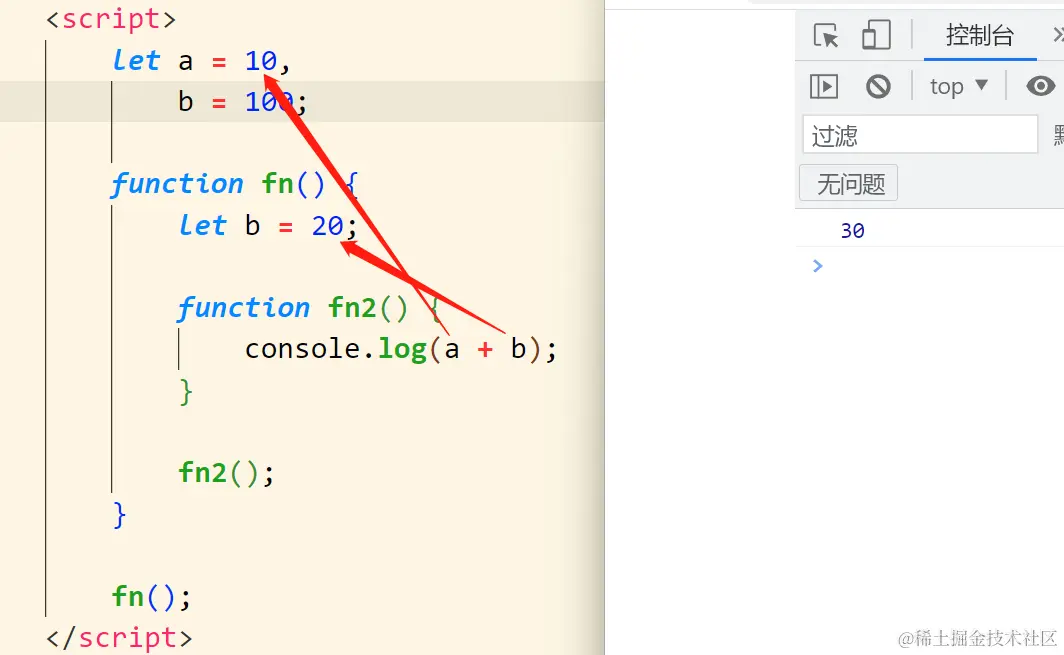Image resolution: width=1064 pixels, height=655 pixels.
Task: Clear the console with the ban icon
Action: point(878,86)
